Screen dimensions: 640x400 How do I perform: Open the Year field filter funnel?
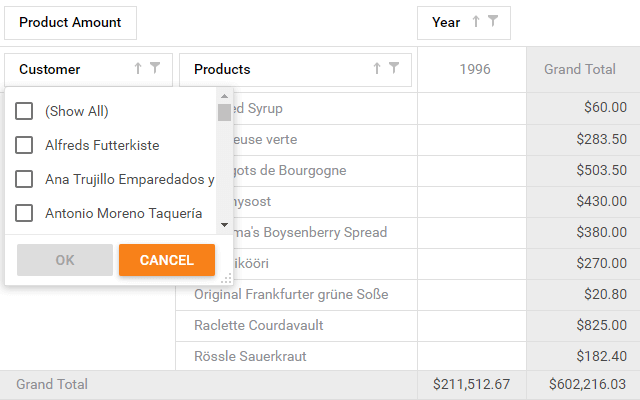(x=493, y=22)
